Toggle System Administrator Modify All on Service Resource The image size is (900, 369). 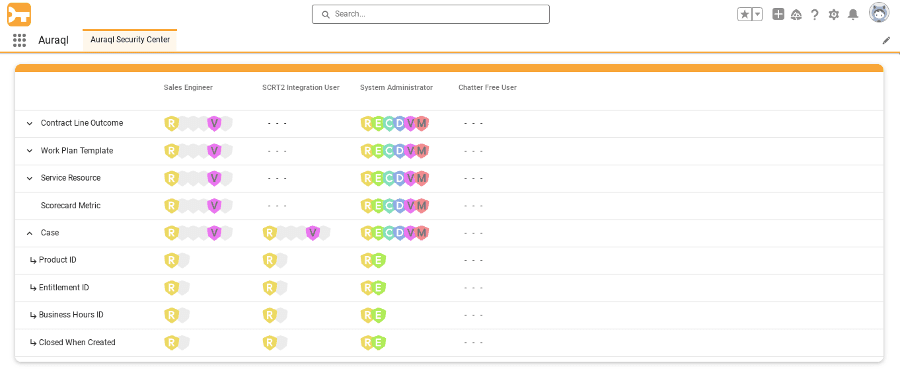[x=422, y=178]
